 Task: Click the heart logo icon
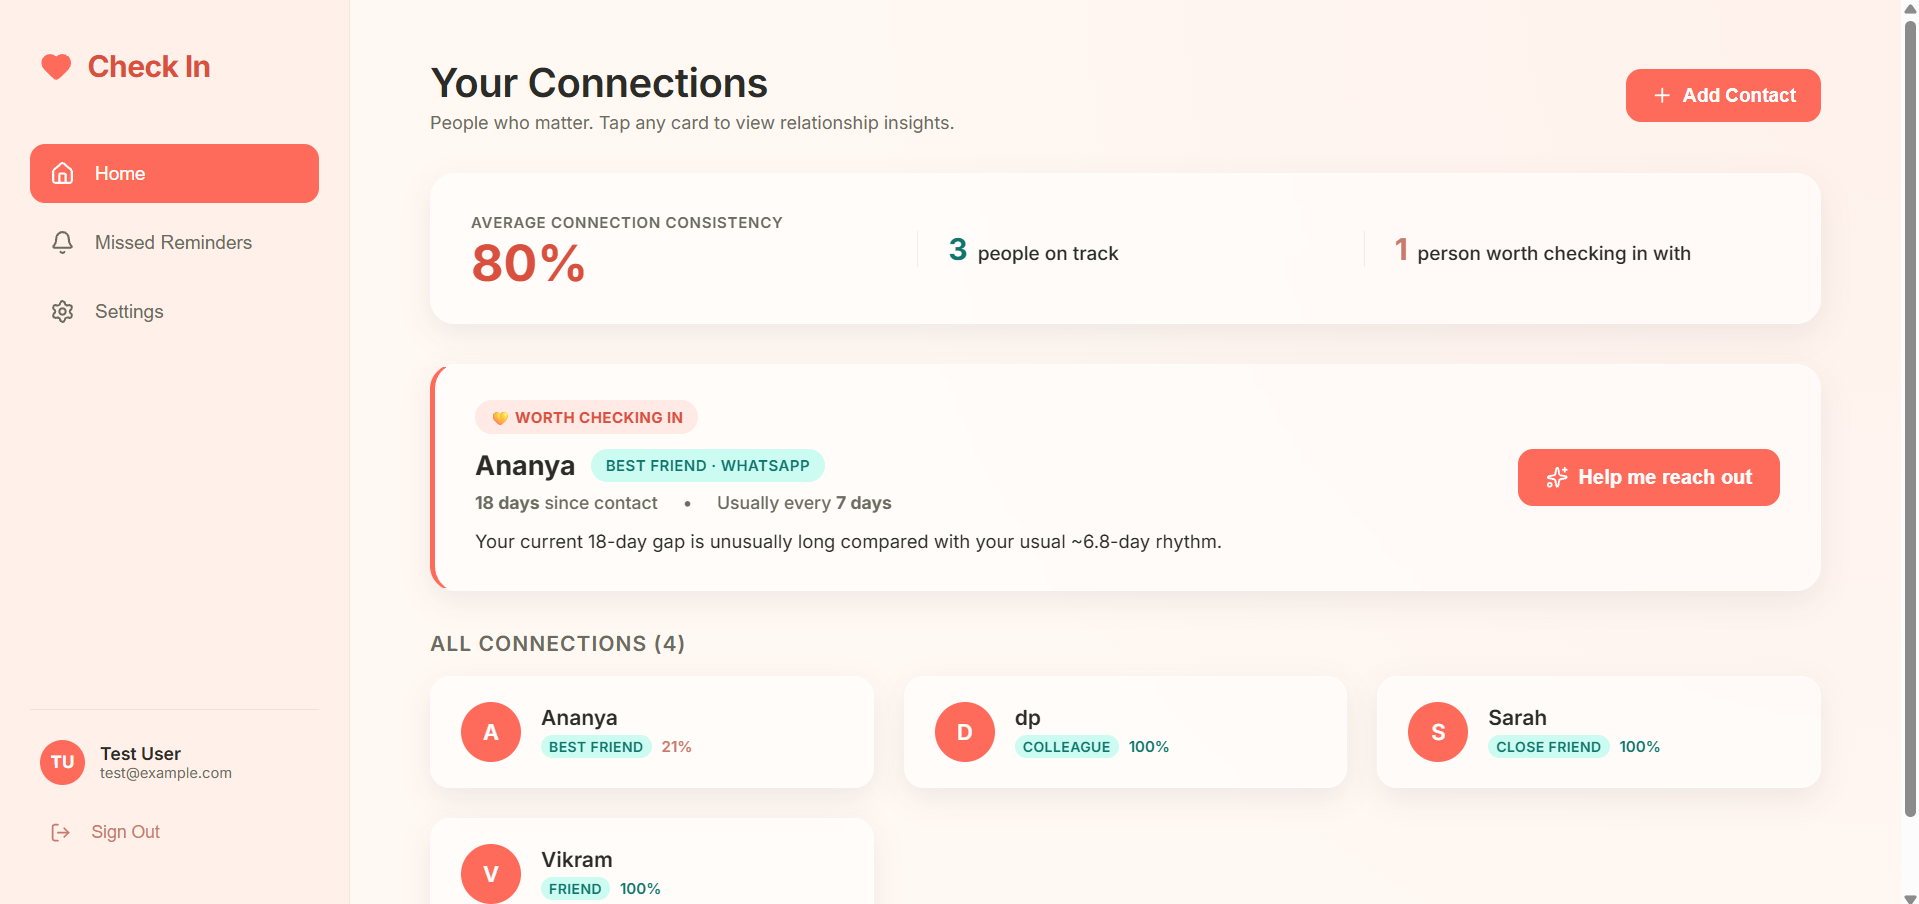pos(56,67)
